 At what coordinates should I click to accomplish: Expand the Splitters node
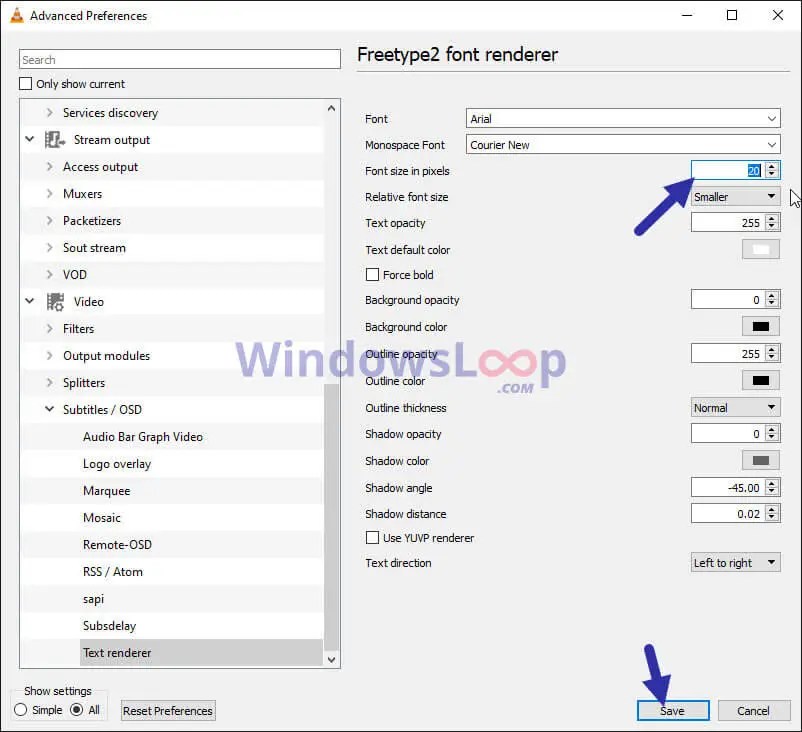[50, 383]
